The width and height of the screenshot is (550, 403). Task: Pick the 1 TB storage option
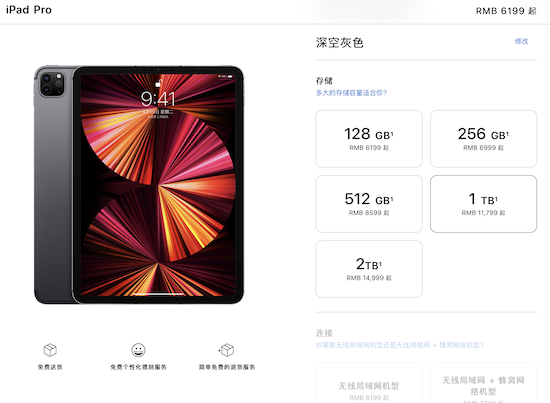coord(483,204)
